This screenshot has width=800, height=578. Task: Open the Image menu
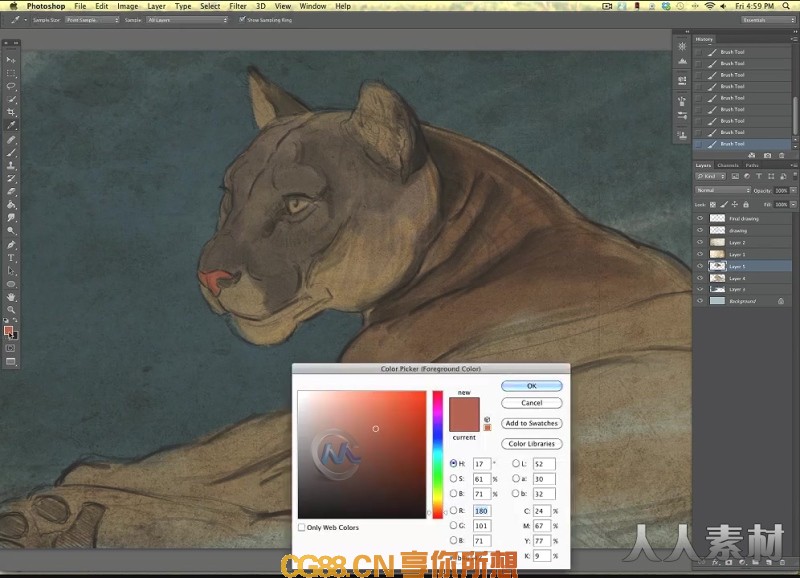128,6
